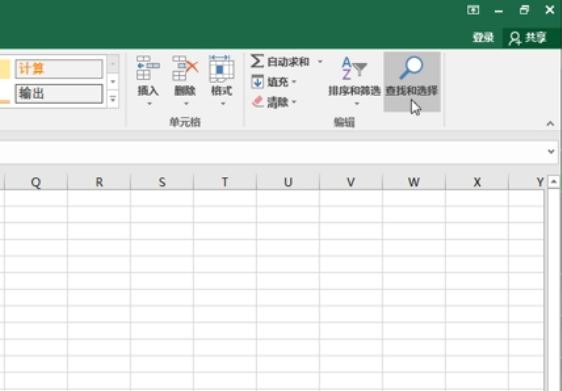Expand the cell styles gallery More arrow
562x391 pixels.
pos(113,98)
